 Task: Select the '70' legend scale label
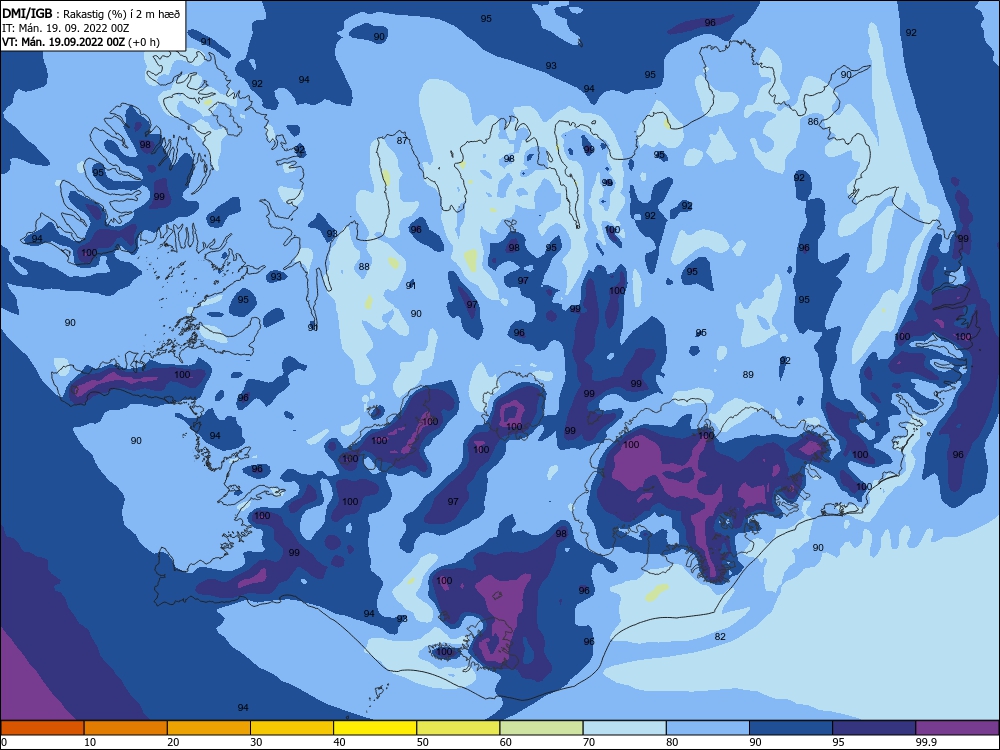click(x=589, y=742)
